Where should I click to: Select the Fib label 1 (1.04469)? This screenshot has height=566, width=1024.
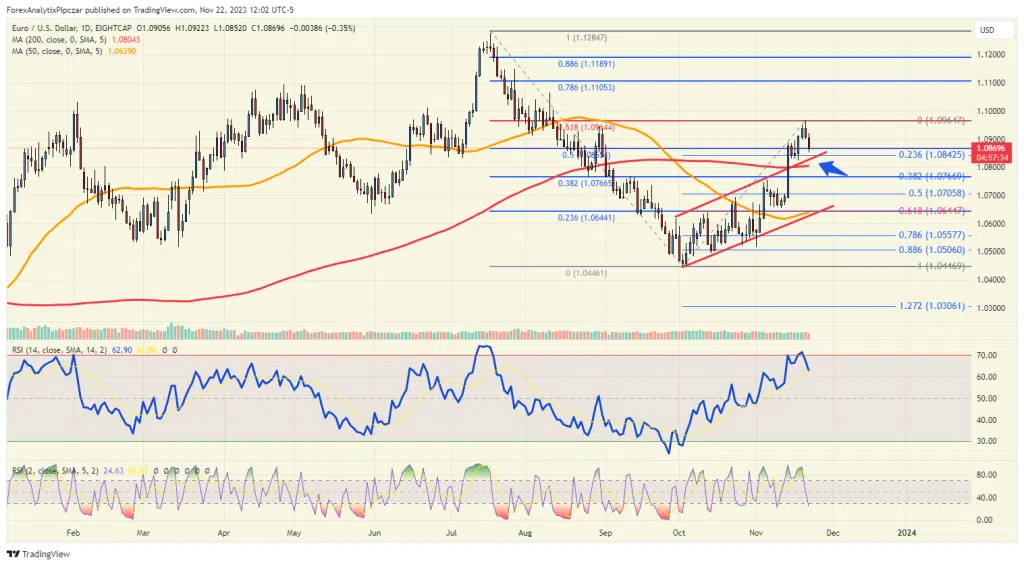[x=940, y=266]
